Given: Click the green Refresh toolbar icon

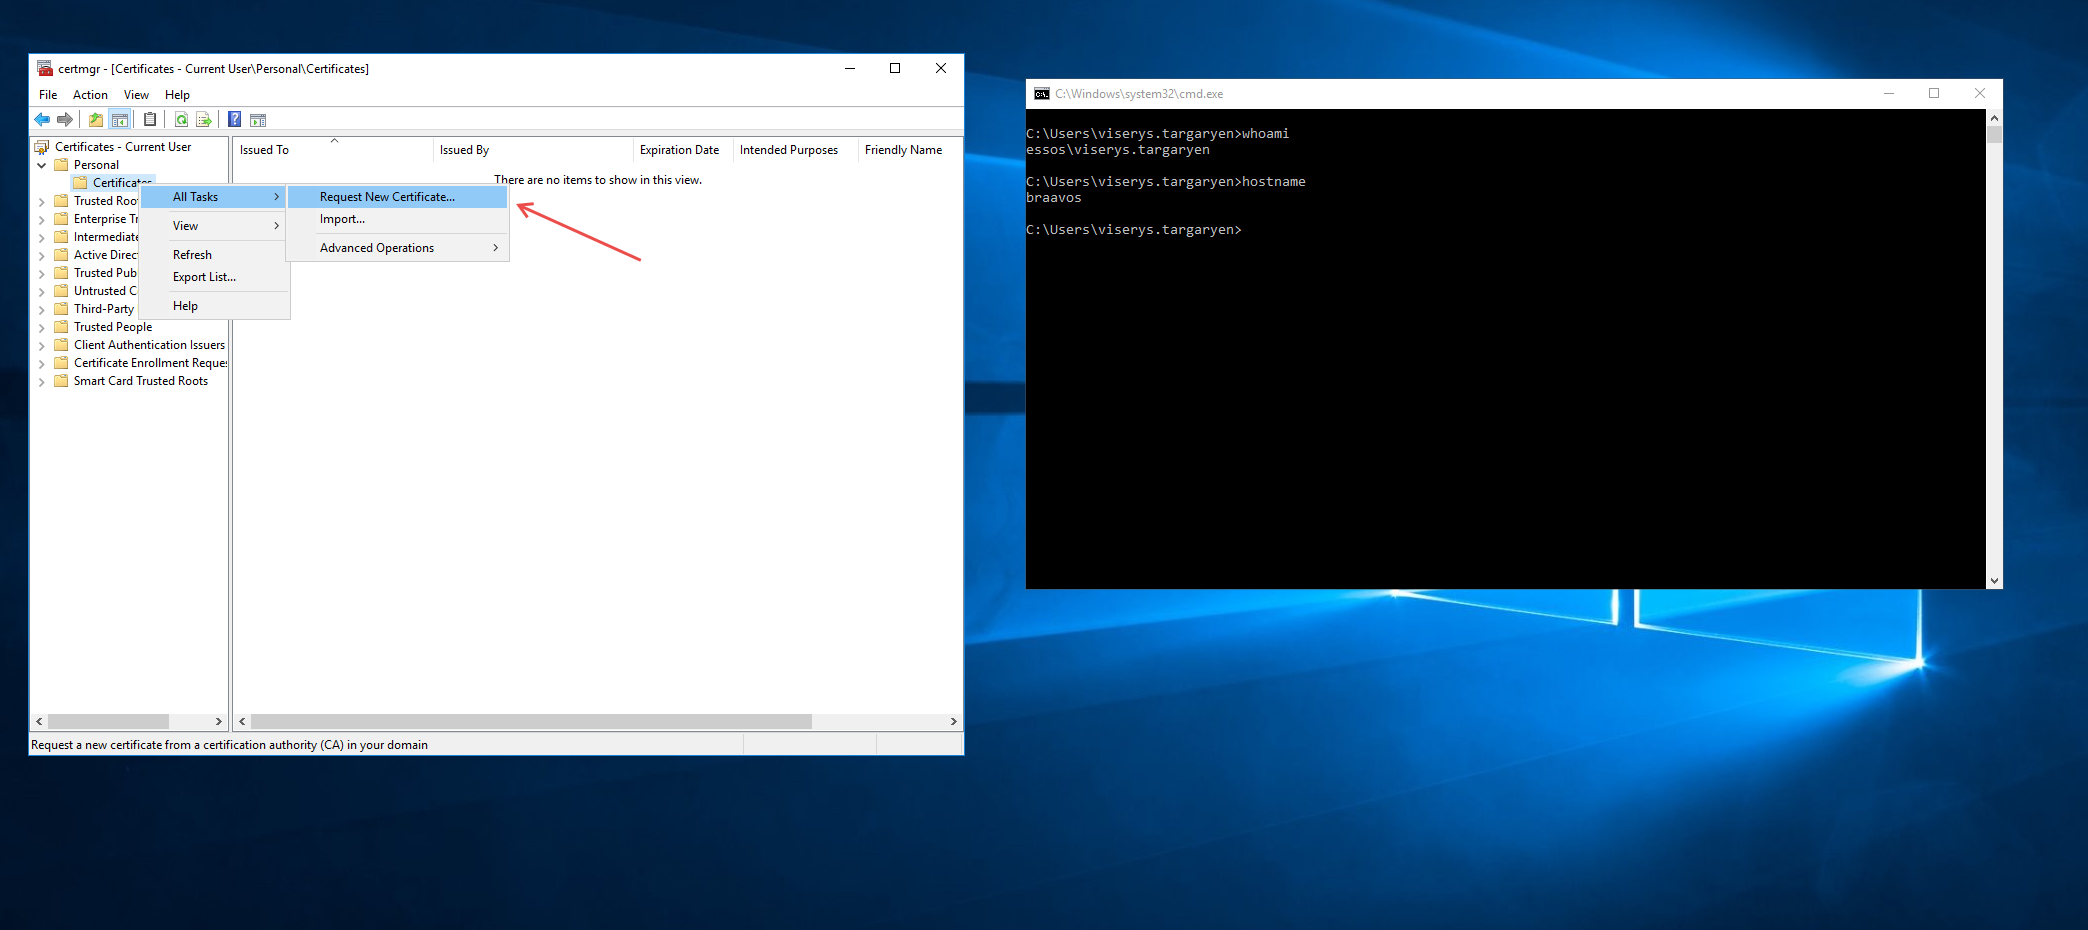Looking at the screenshot, I should tap(181, 120).
